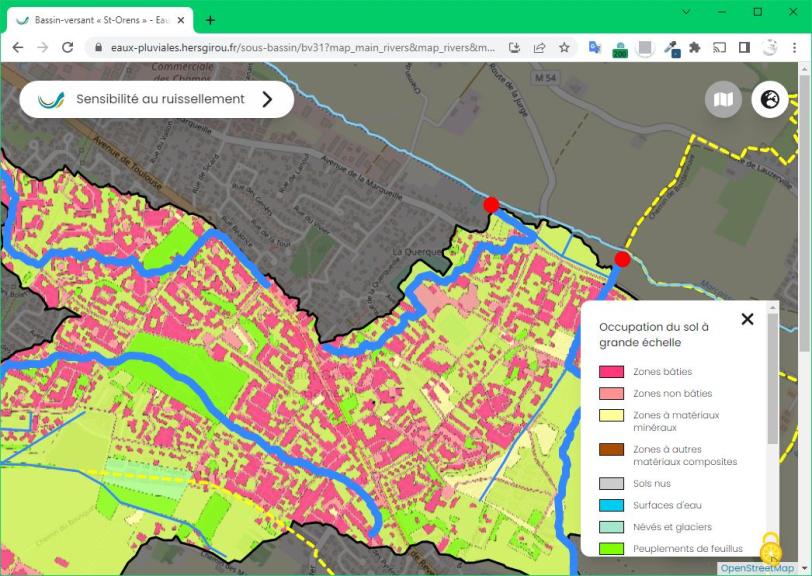Reload the page
This screenshot has height=576, width=812.
(x=67, y=47)
